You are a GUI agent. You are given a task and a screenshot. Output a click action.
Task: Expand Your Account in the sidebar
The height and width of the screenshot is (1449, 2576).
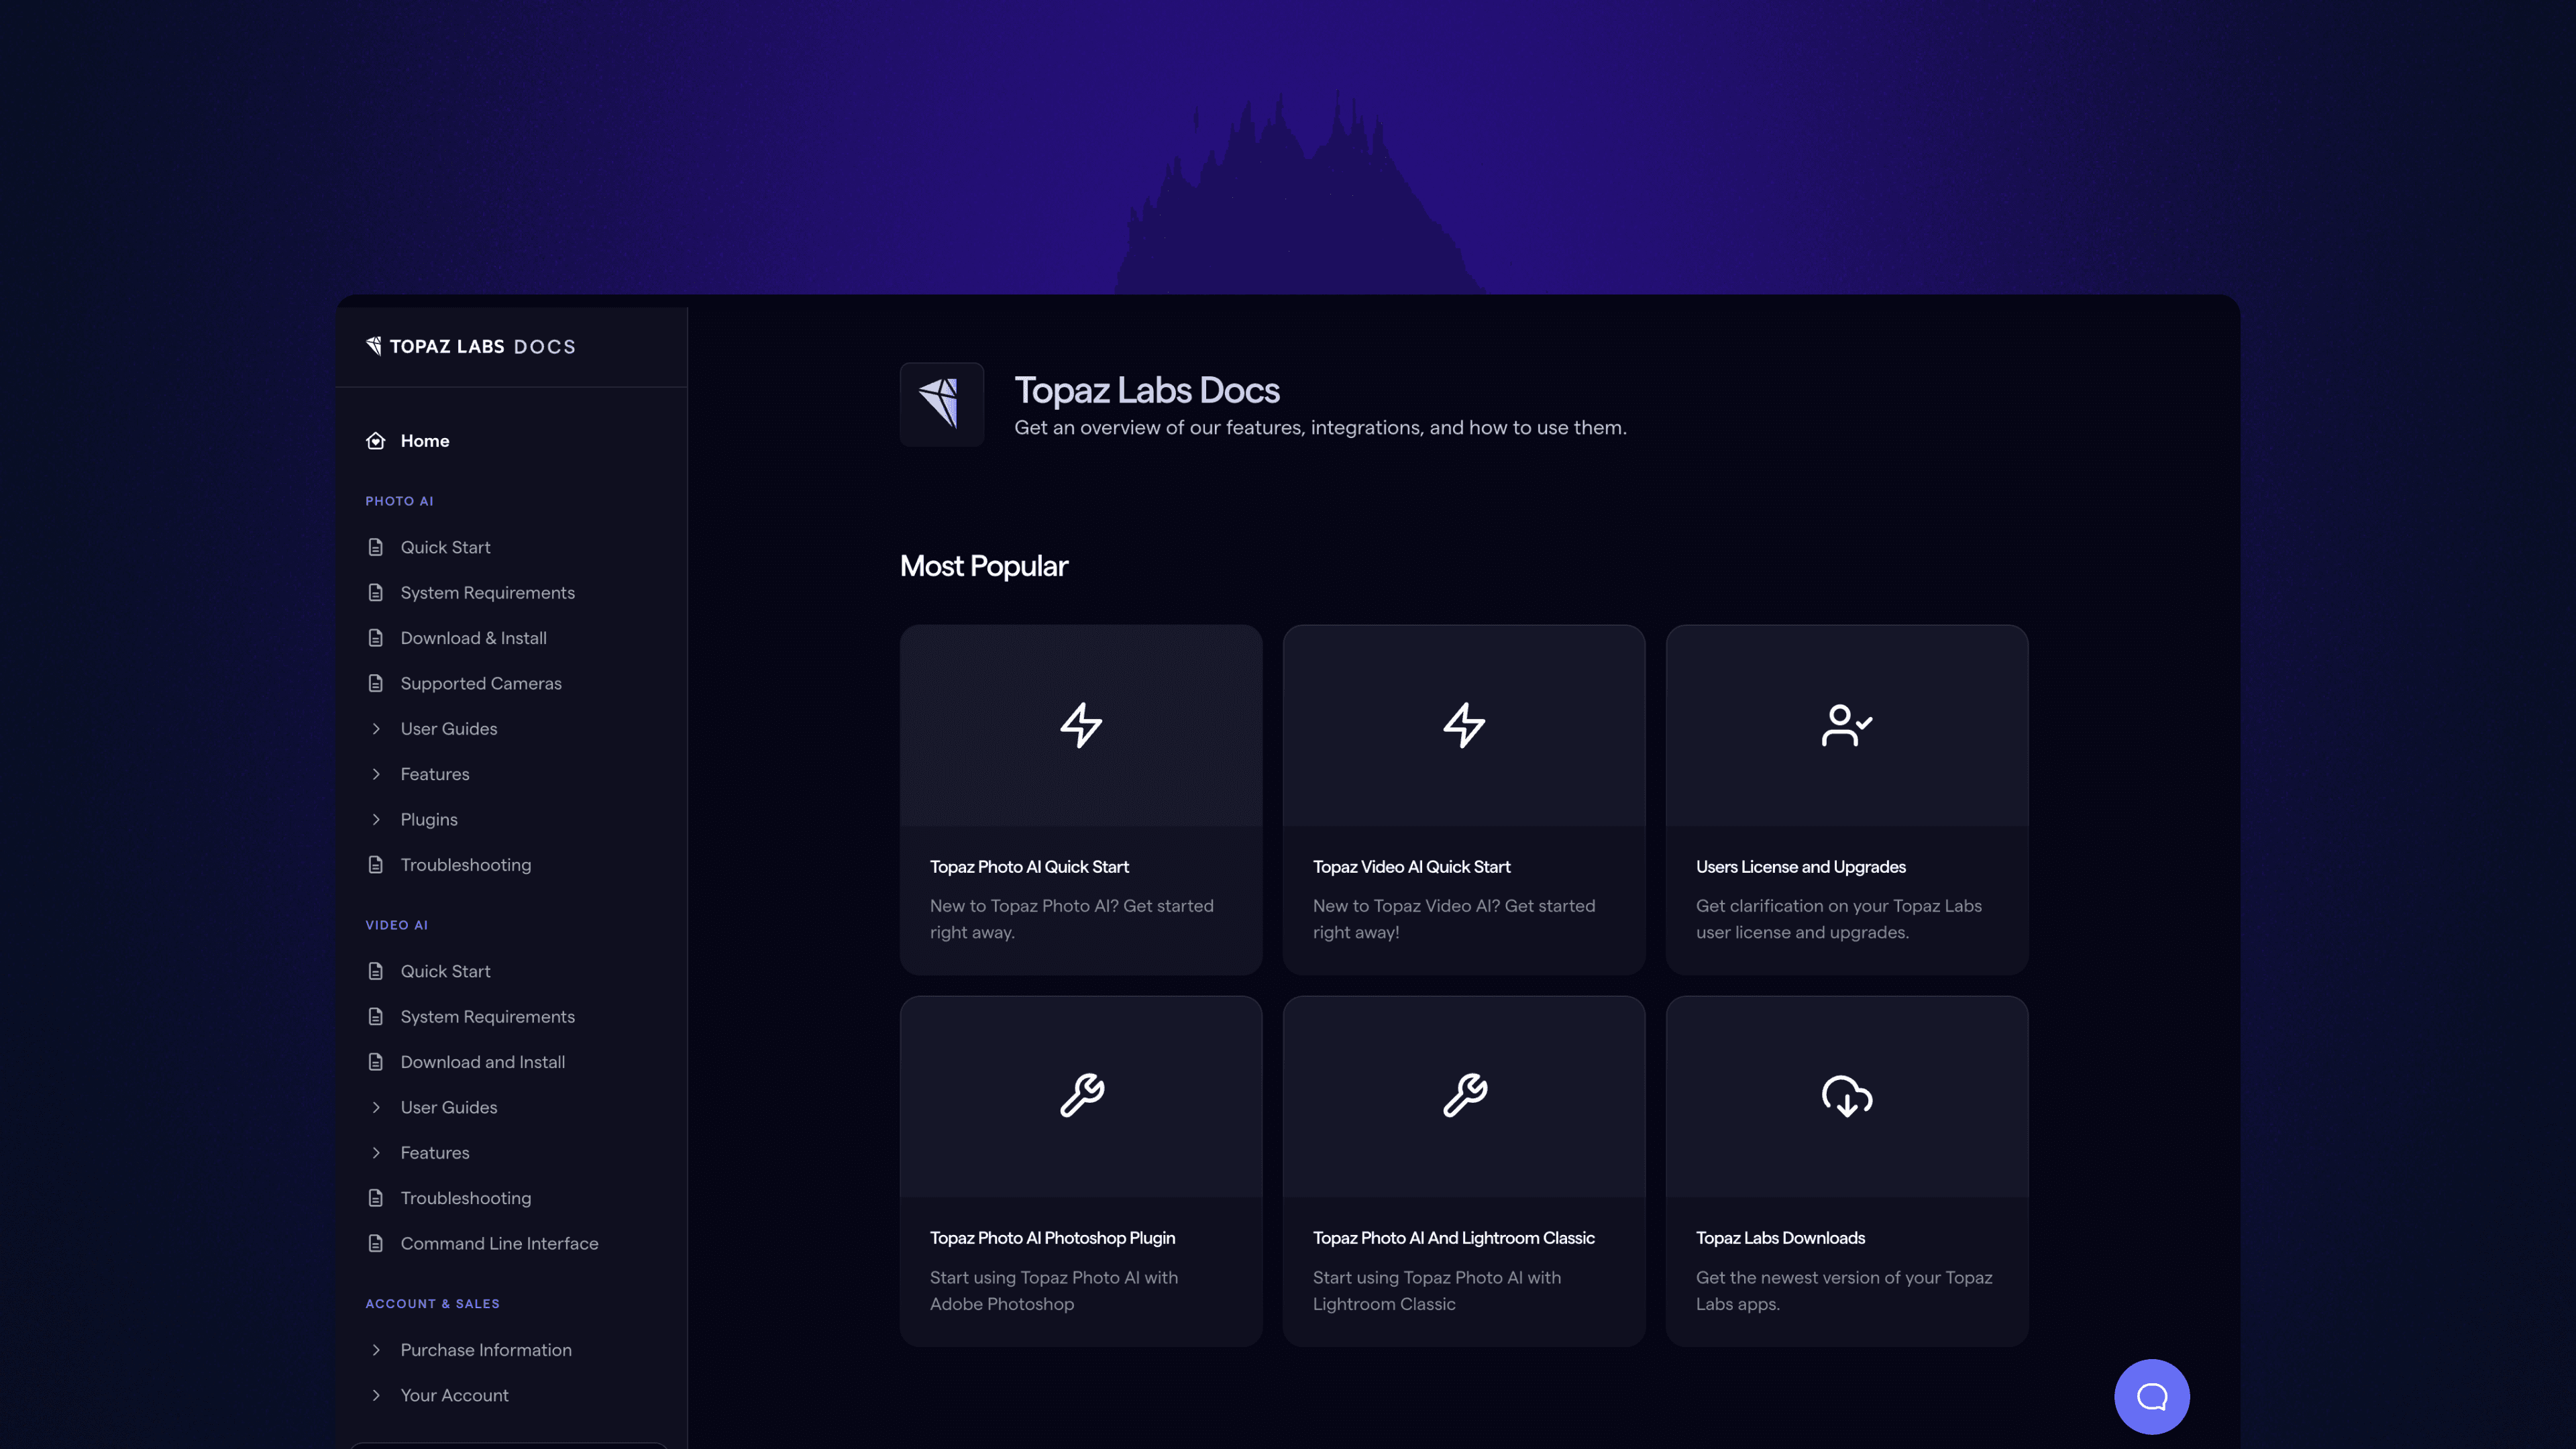pos(454,1395)
